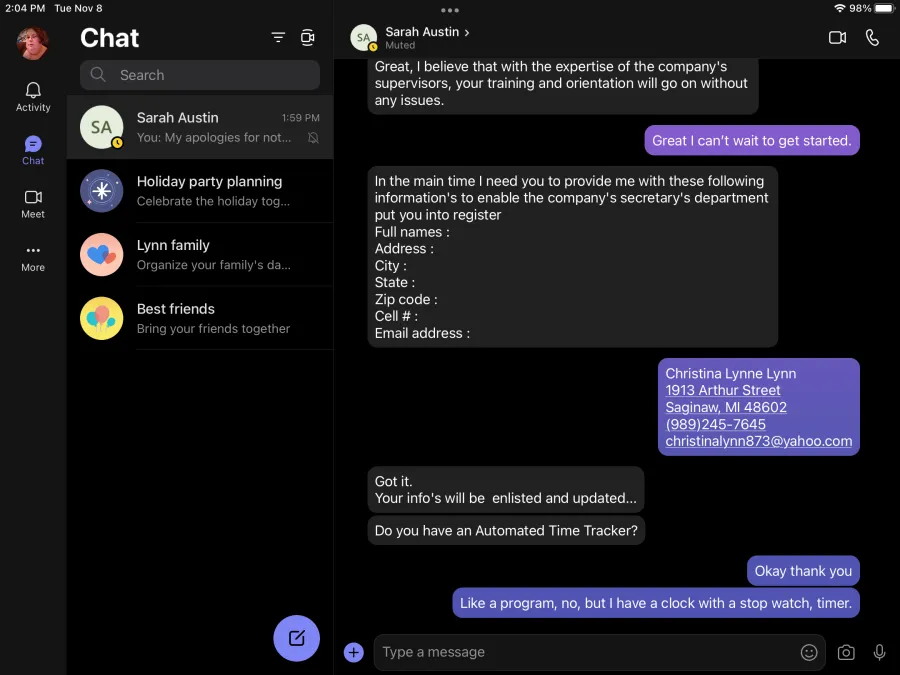This screenshot has width=900, height=675.
Task: Tap the purple compose new chat button
Action: [296, 638]
